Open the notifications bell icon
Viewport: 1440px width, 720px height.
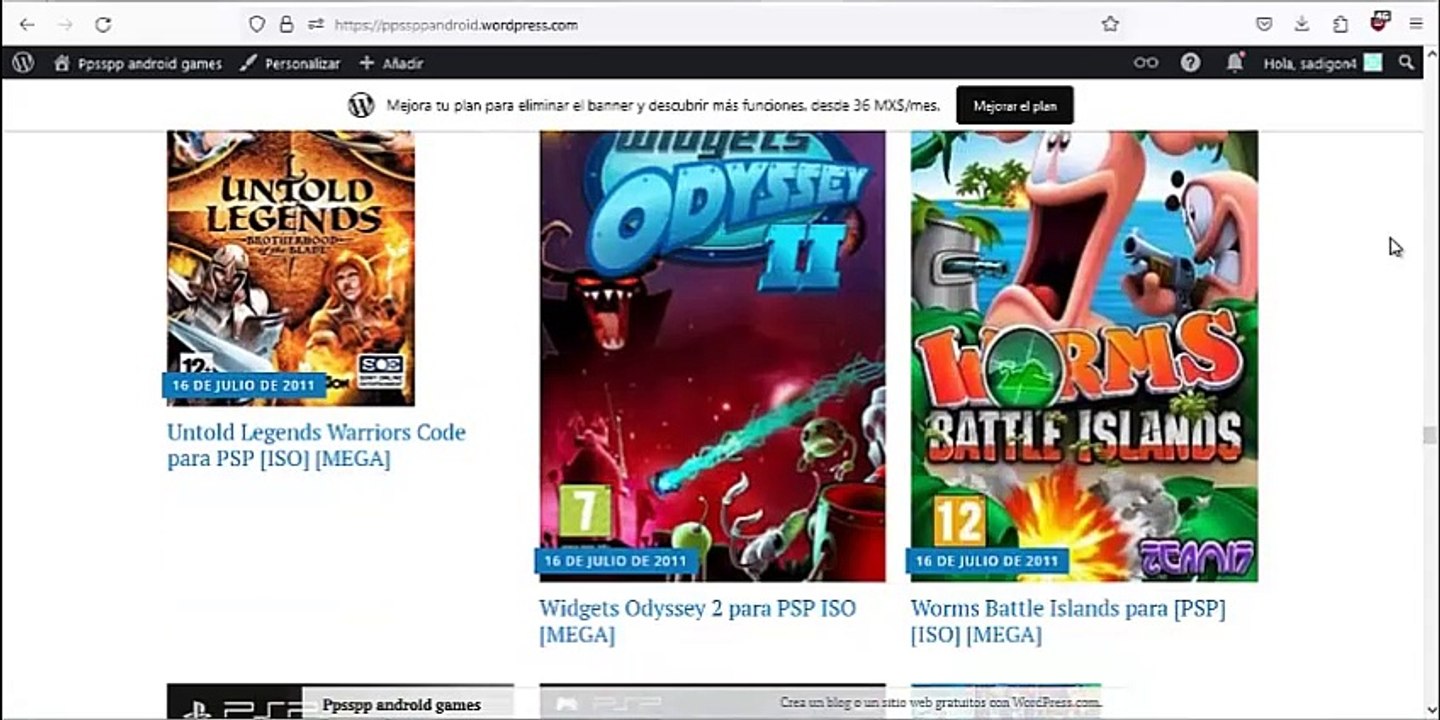click(1235, 62)
